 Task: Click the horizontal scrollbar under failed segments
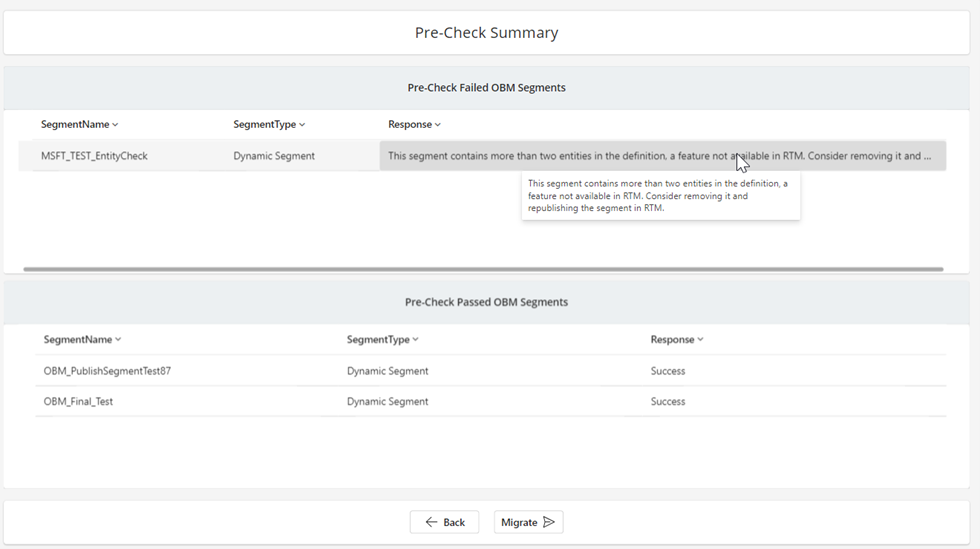point(483,269)
